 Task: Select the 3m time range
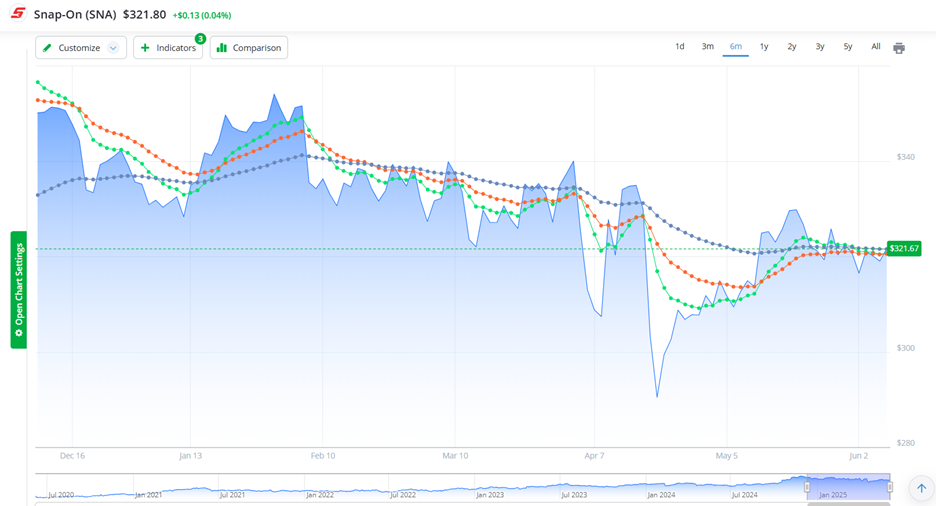[707, 47]
